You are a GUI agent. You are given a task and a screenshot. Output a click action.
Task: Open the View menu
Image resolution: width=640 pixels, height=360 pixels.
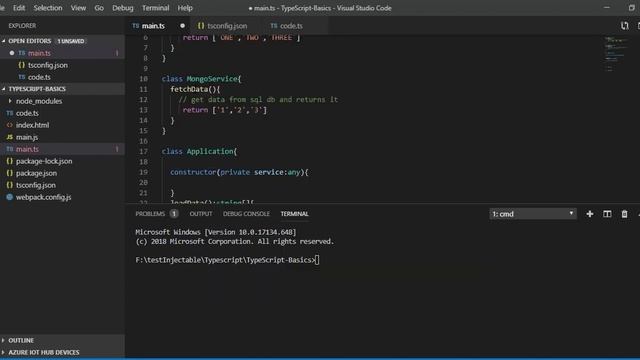tap(78, 8)
